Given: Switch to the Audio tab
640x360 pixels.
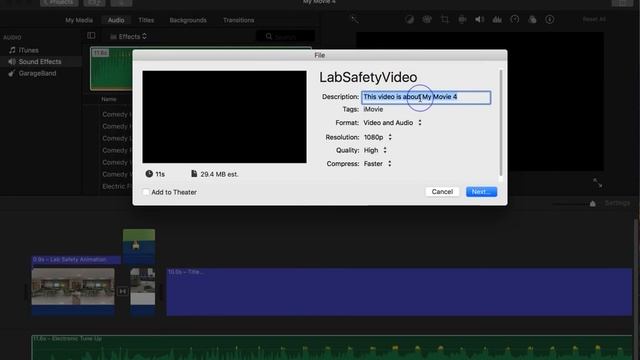Looking at the screenshot, I should (116, 20).
